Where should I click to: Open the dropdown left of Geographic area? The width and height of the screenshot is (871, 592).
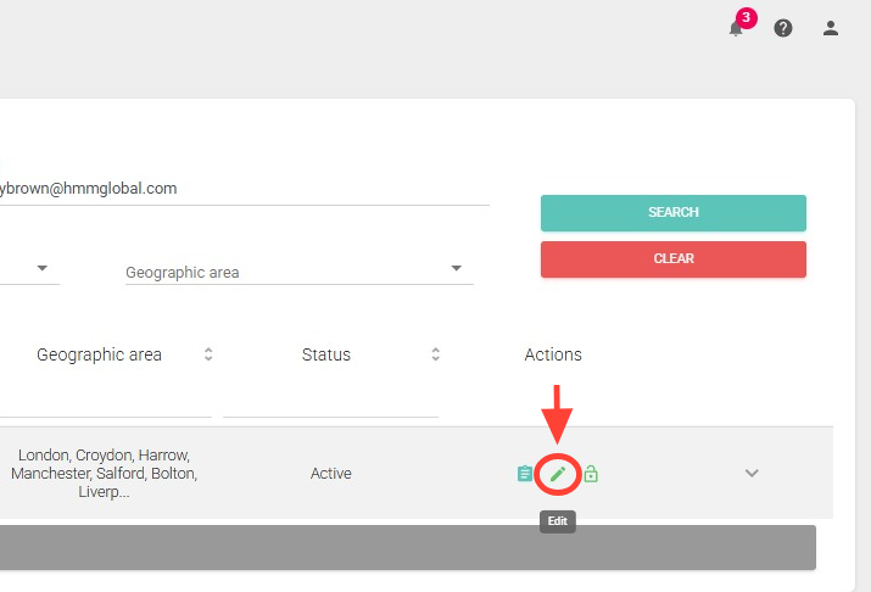(x=42, y=269)
